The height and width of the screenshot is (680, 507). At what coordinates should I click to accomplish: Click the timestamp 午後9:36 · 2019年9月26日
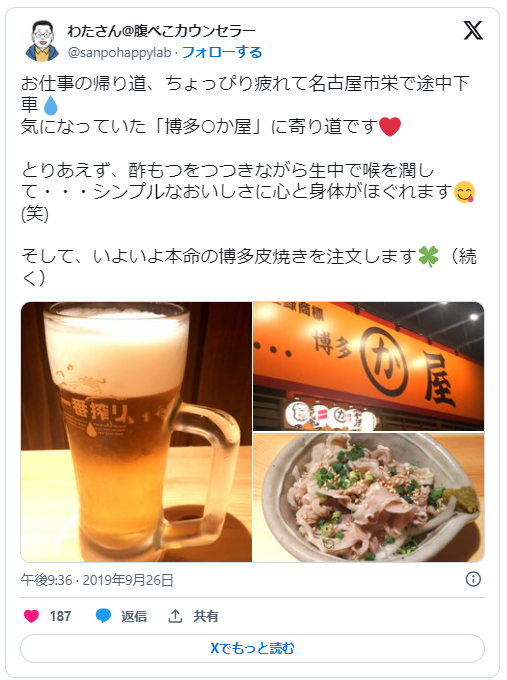coord(97,580)
